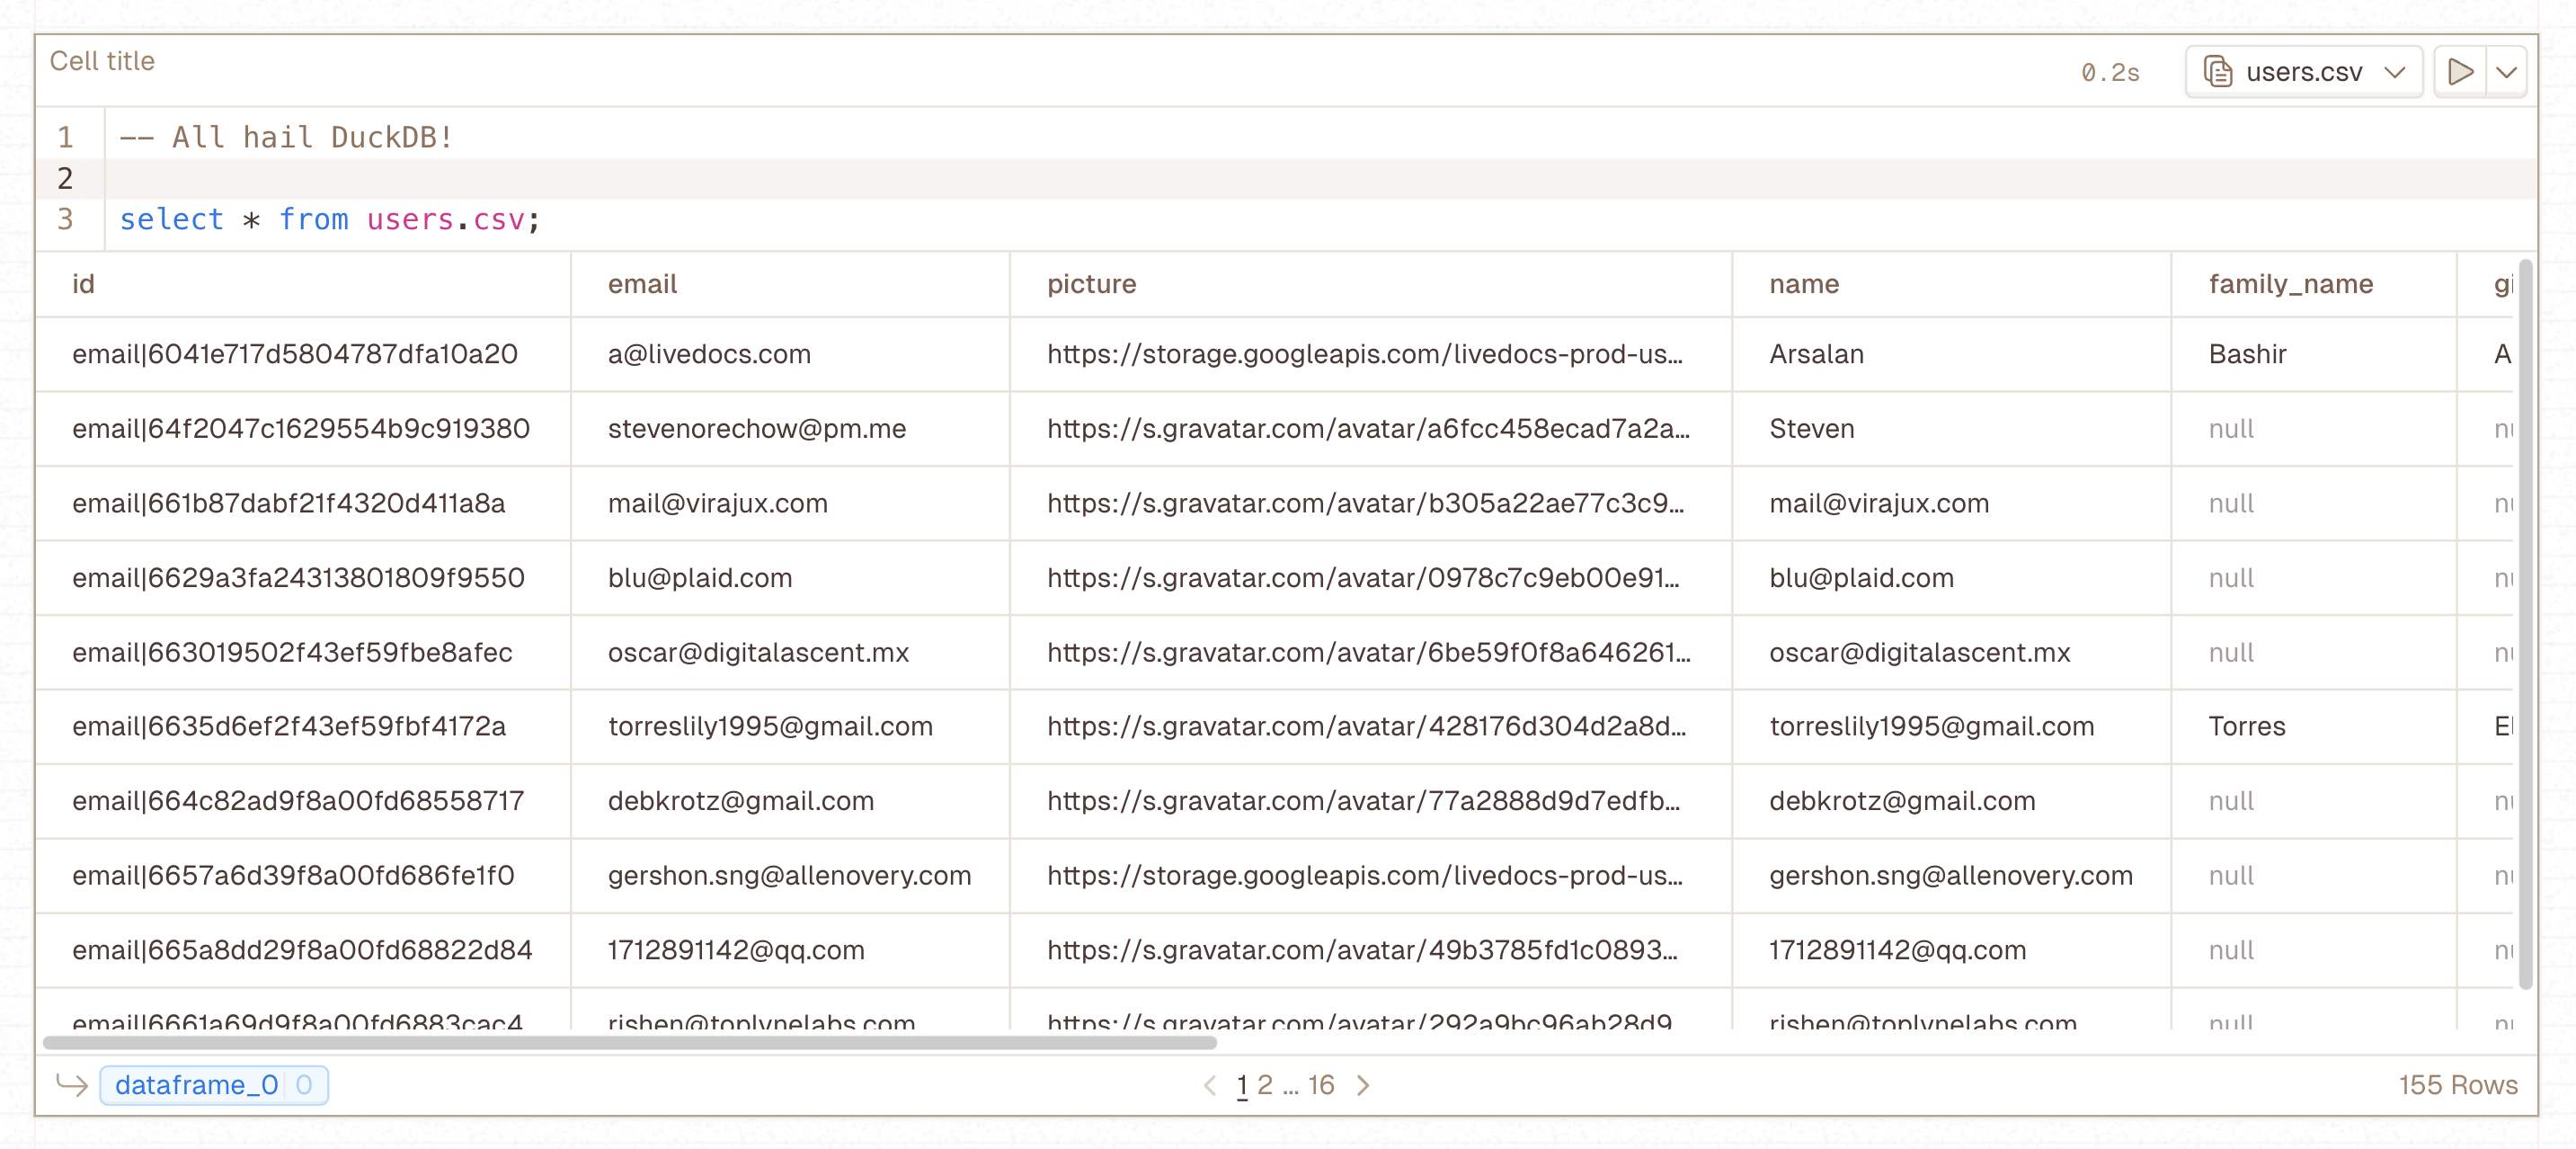The image size is (2576, 1149).
Task: Jump to results page 2
Action: 1266,1084
